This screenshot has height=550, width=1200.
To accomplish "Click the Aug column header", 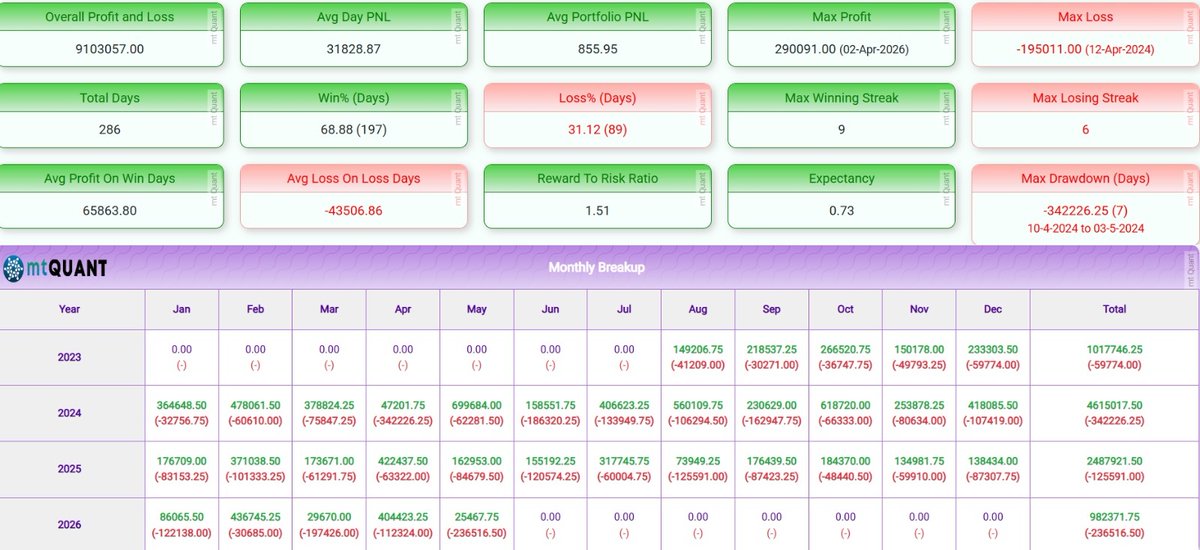I will click(698, 309).
